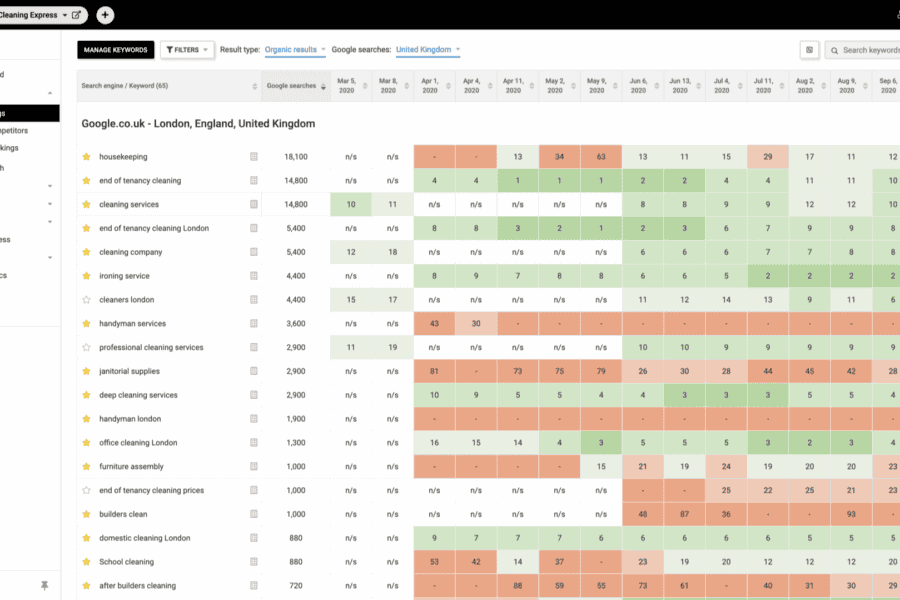This screenshot has width=900, height=600.
Task: Unstar the housekeeping keyword
Action: [86, 157]
